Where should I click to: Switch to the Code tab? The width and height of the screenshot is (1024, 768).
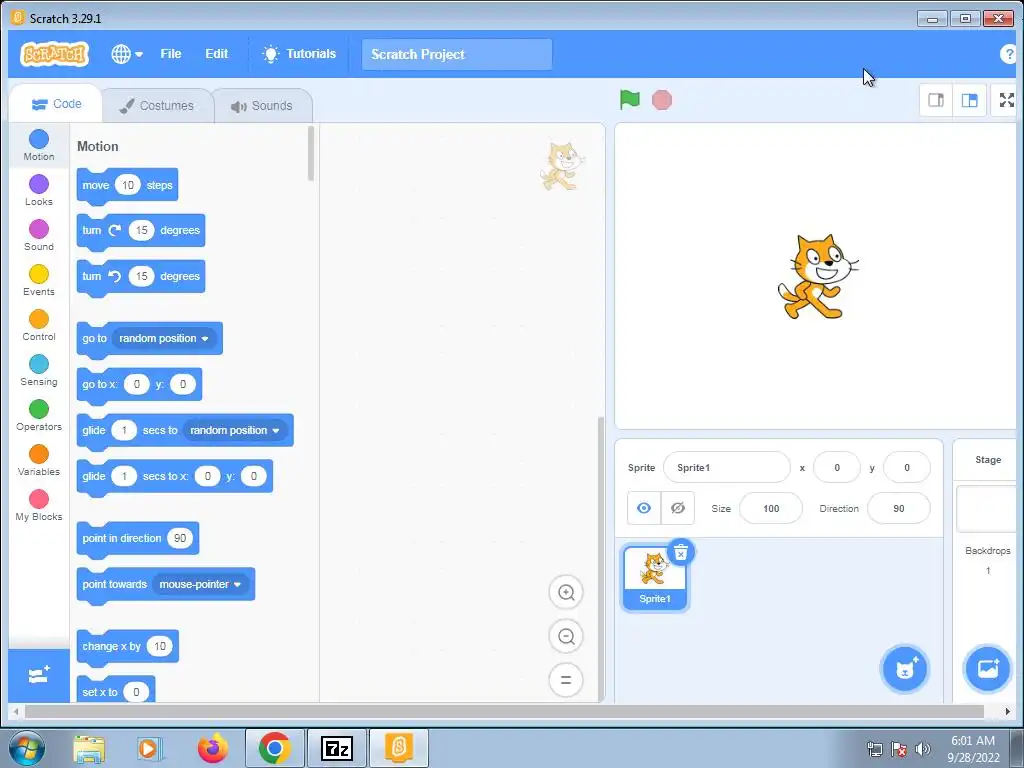56,104
